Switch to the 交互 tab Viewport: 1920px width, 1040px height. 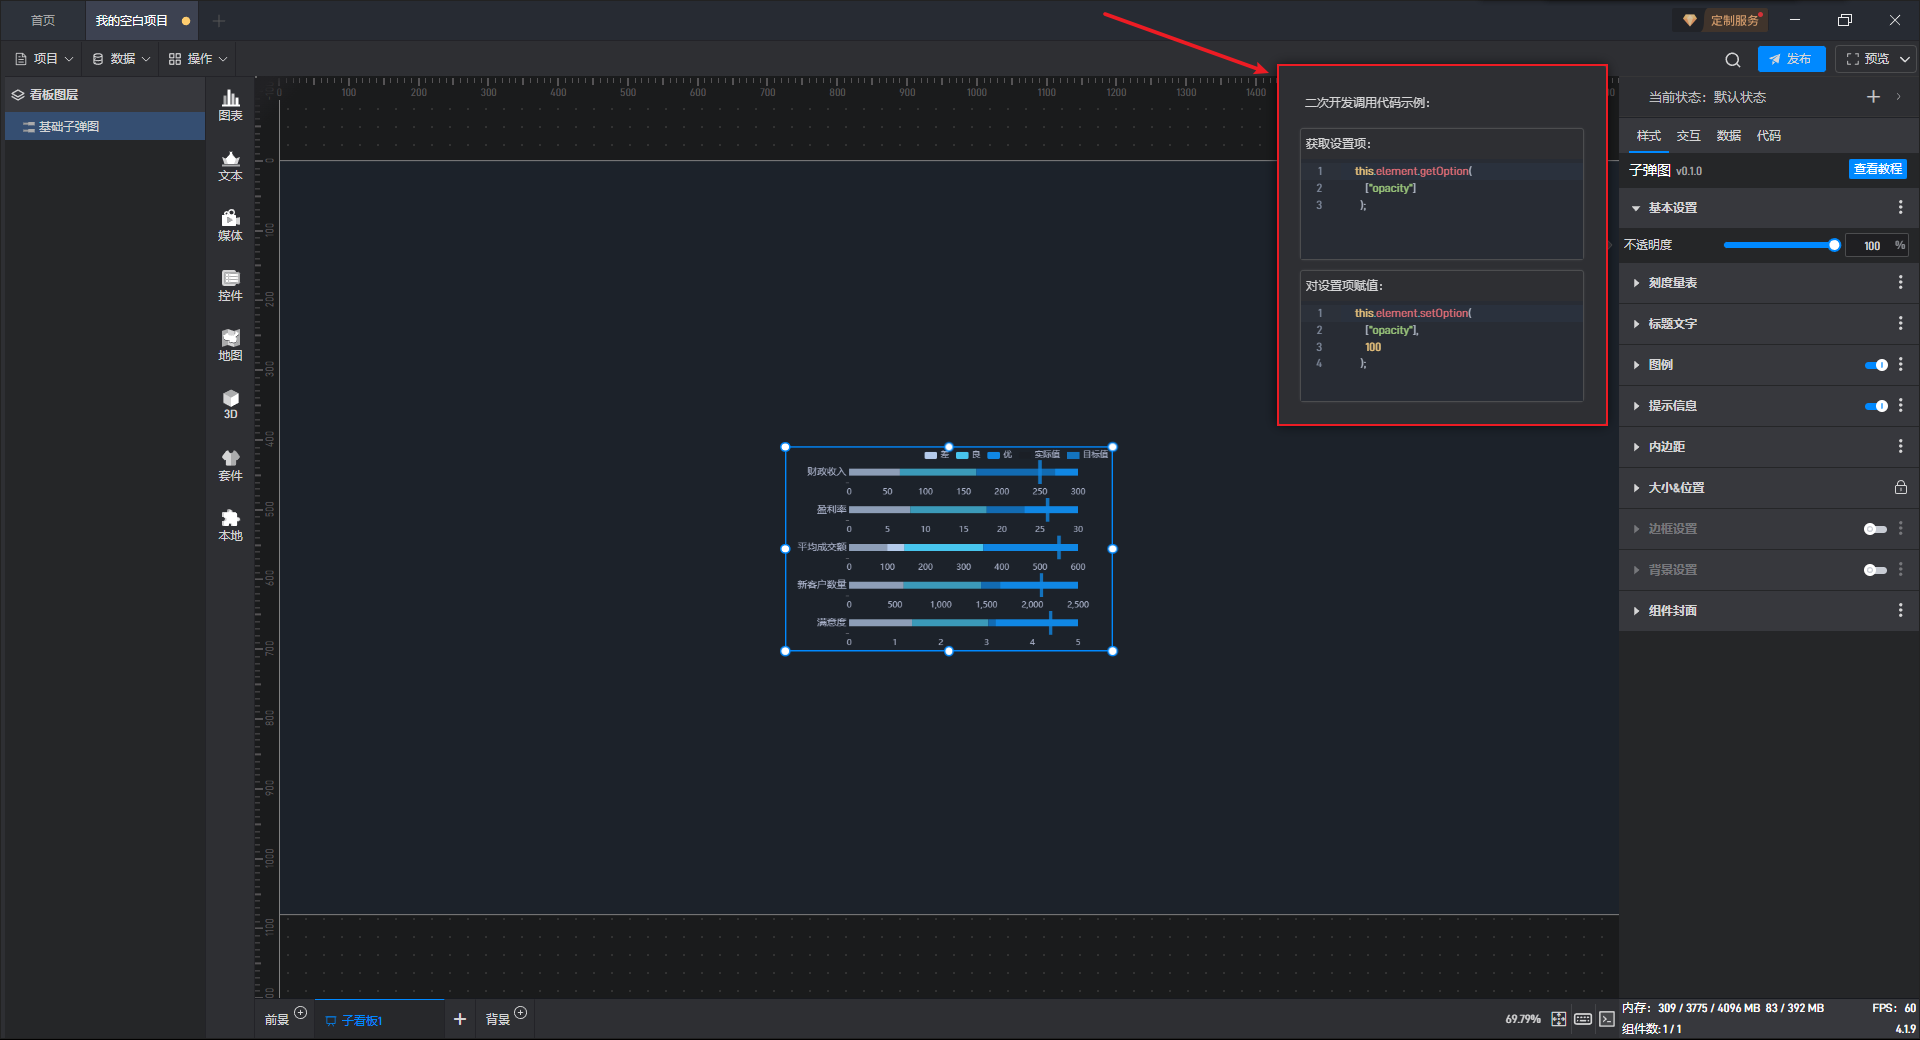click(1688, 136)
